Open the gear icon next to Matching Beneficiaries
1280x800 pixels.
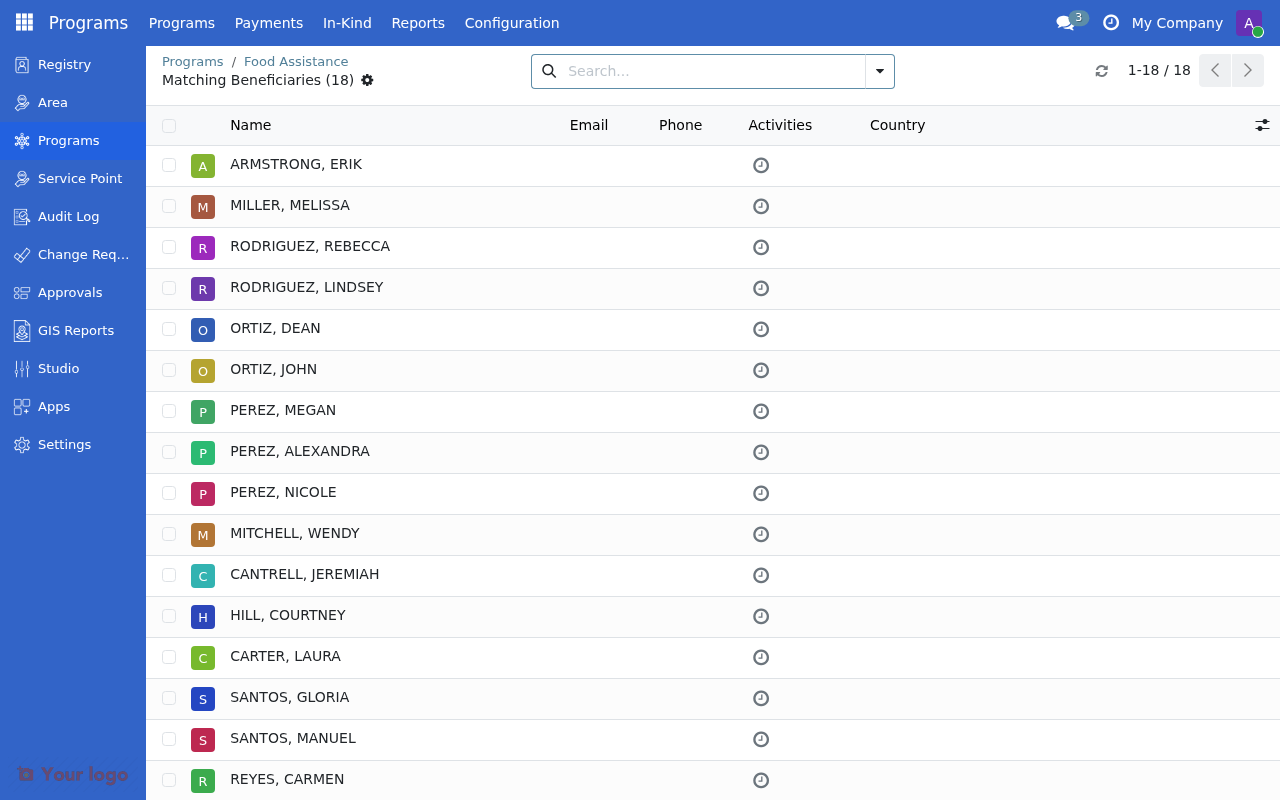367,80
